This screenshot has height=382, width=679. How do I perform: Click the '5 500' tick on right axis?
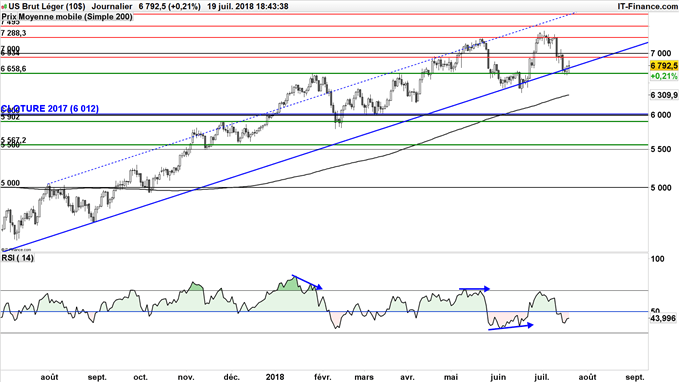(661, 149)
